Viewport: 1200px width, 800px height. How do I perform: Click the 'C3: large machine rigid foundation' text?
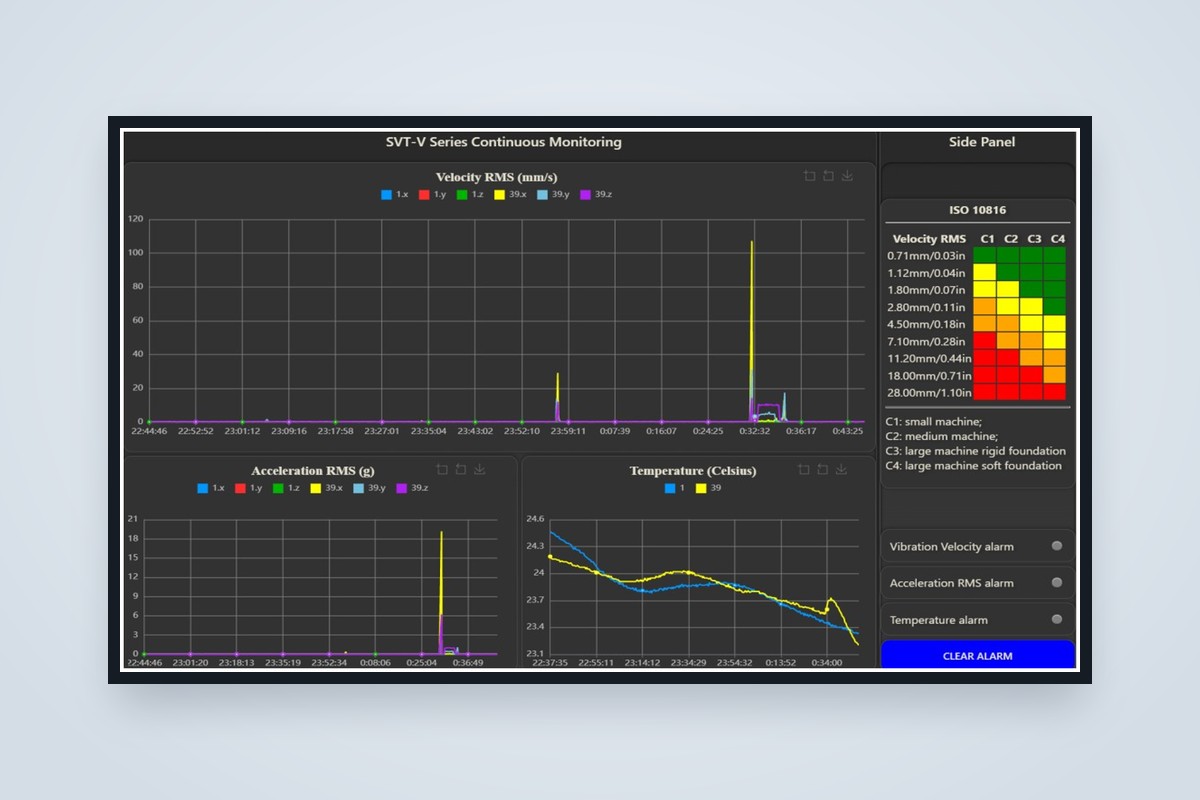pos(976,451)
